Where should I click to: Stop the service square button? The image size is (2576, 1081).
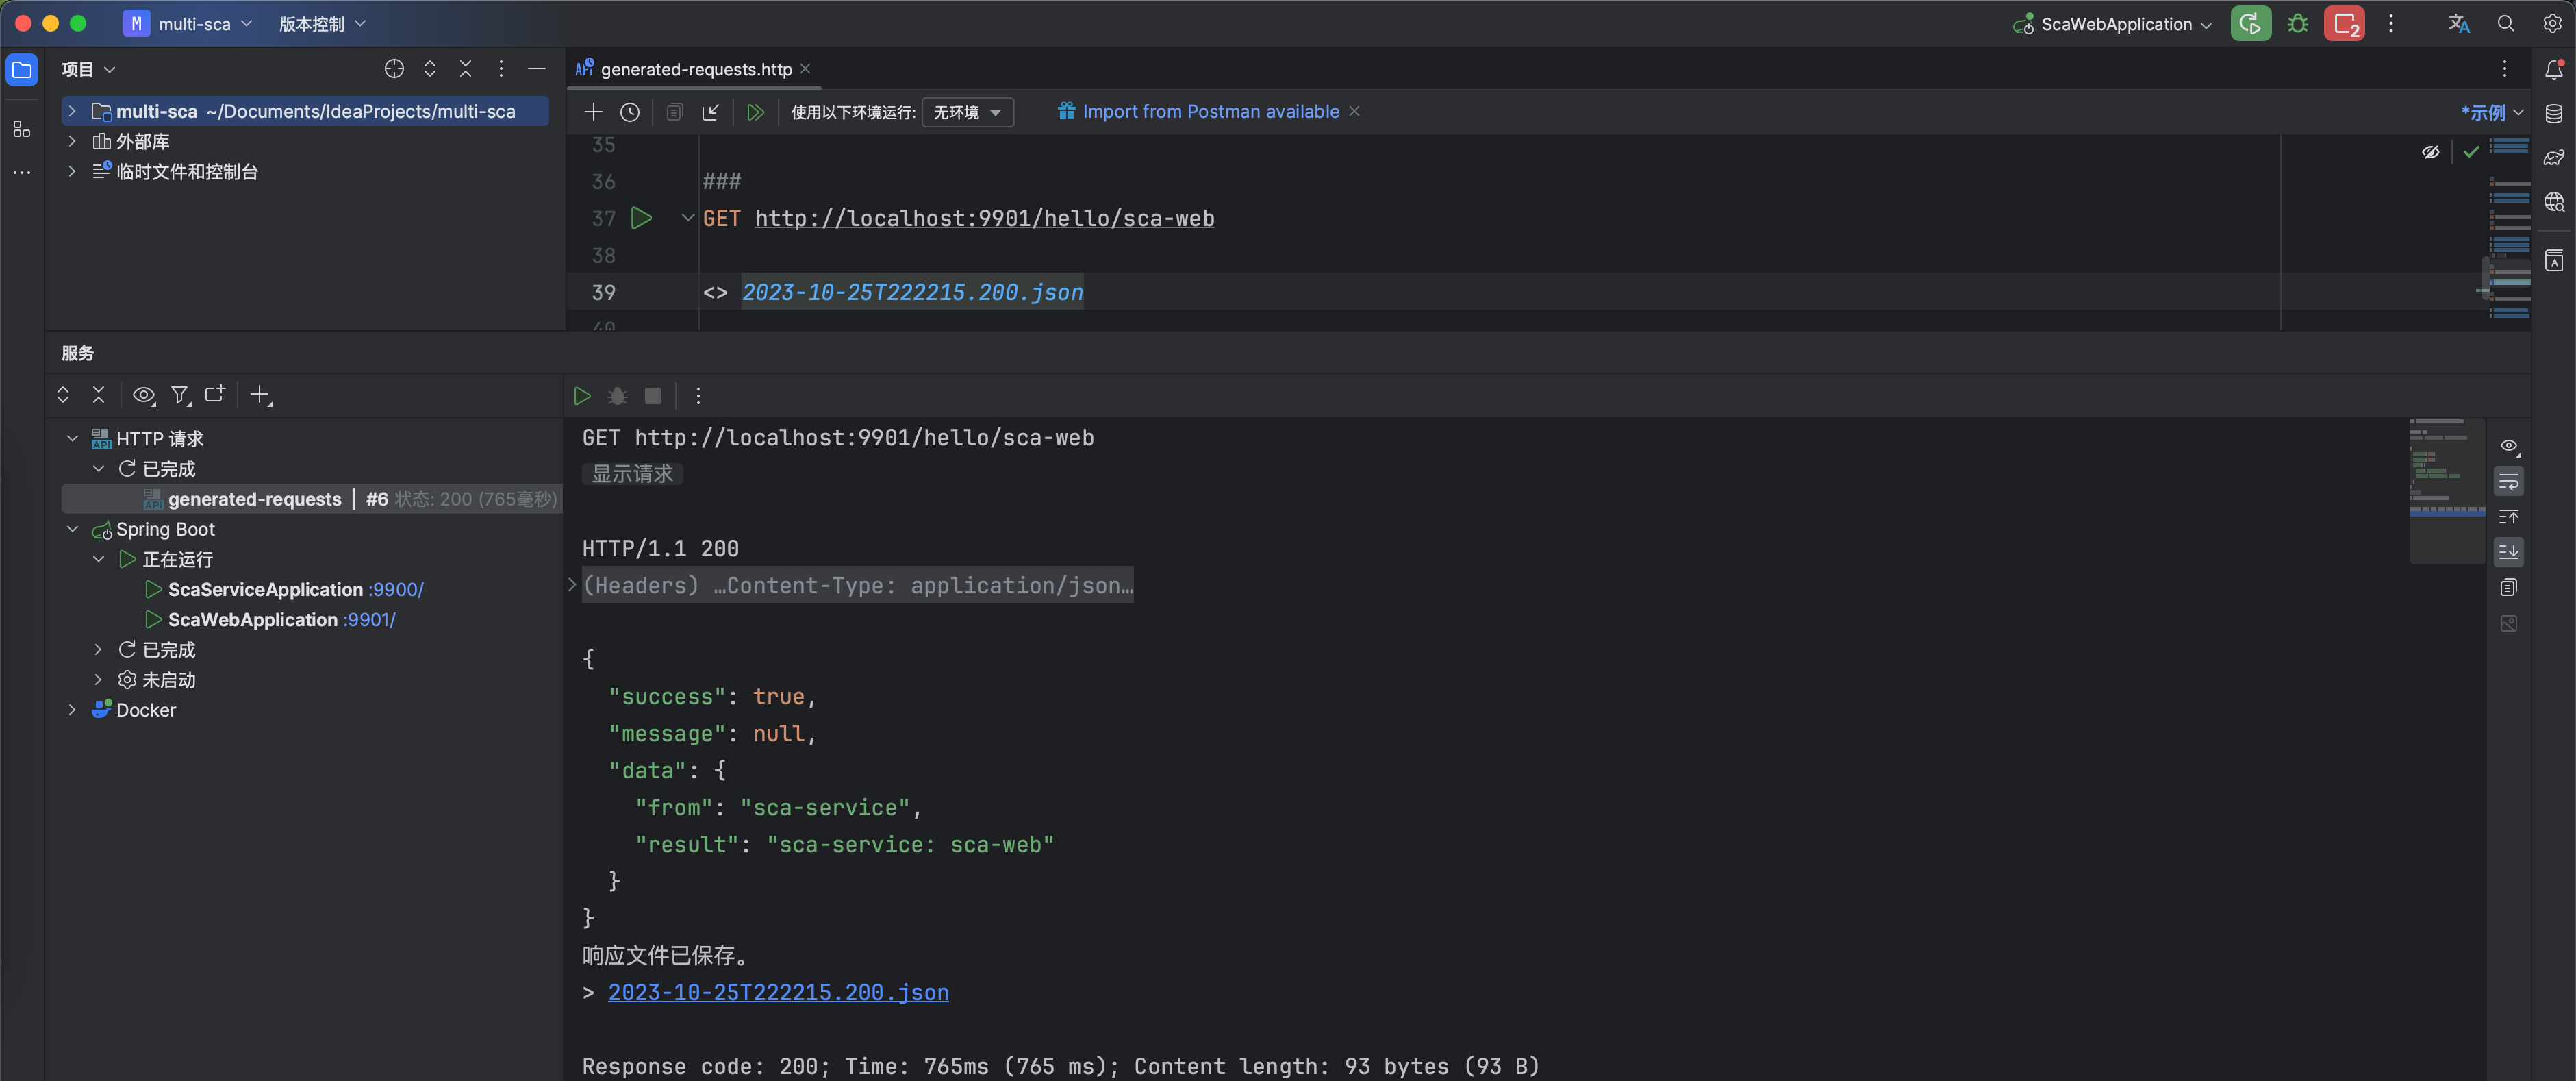(653, 396)
